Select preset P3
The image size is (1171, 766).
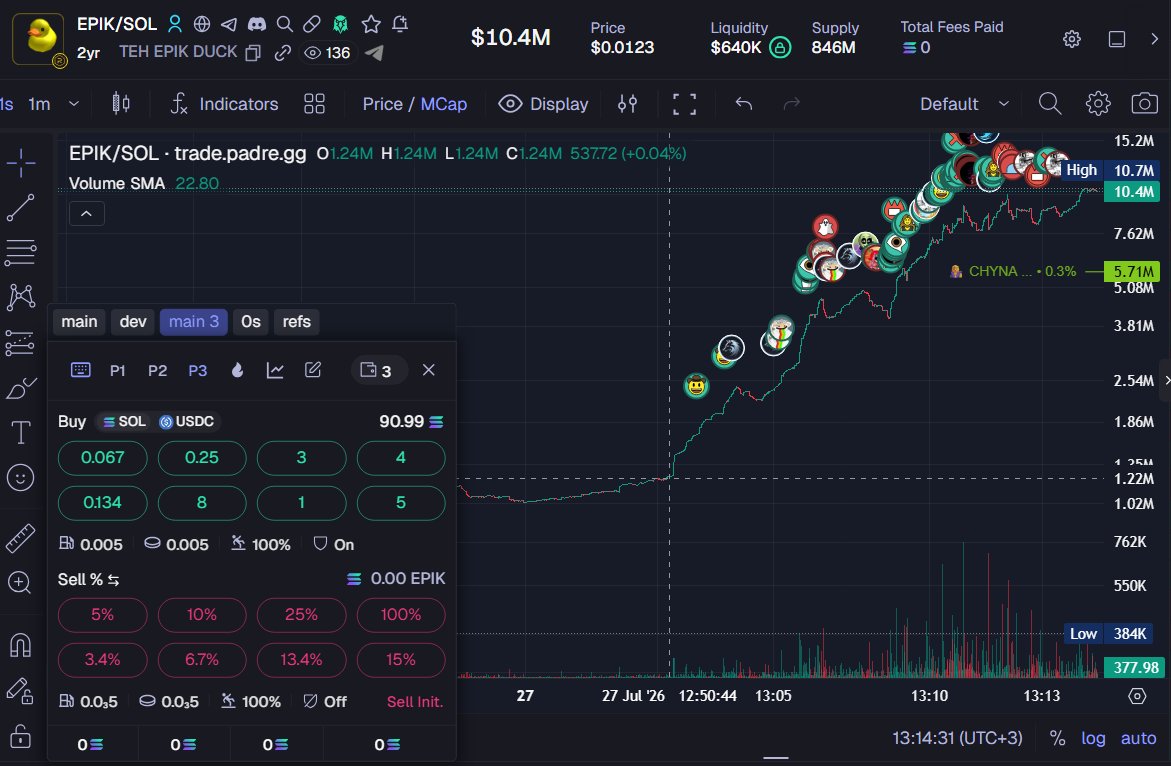pos(198,371)
